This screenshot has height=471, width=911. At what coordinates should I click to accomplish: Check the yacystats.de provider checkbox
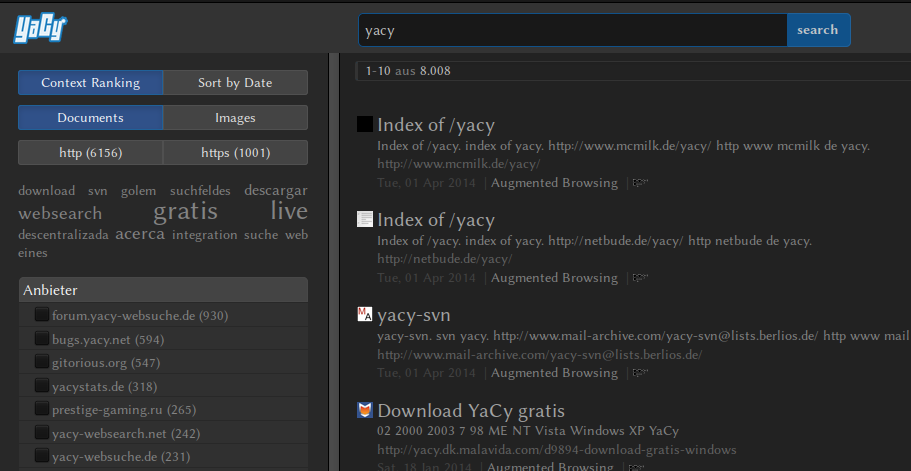(41, 386)
